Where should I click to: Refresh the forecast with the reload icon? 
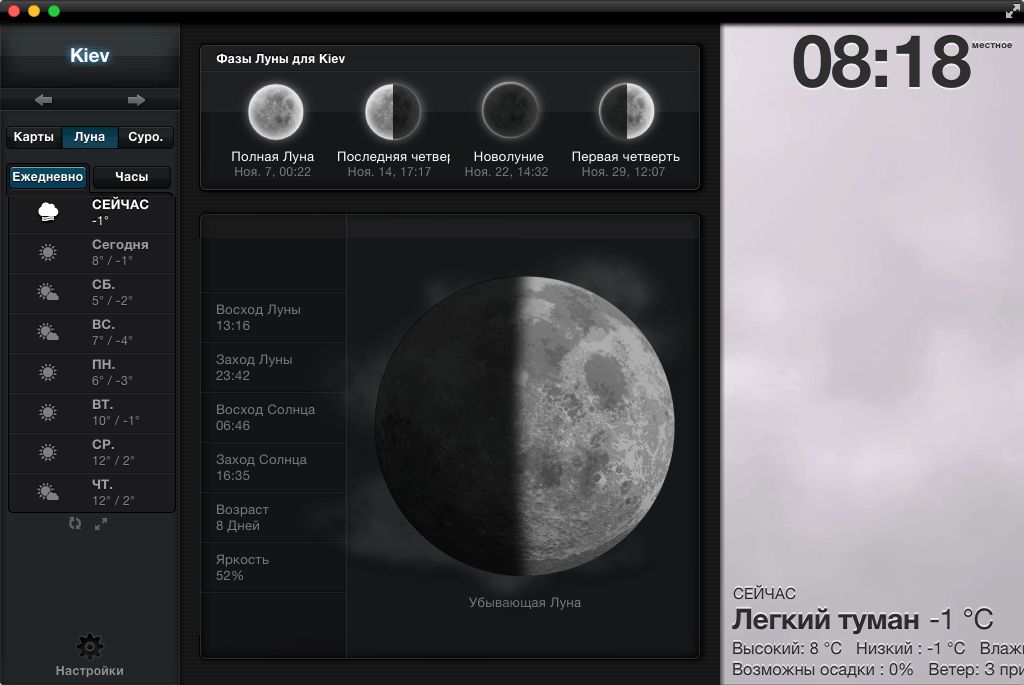pos(75,524)
